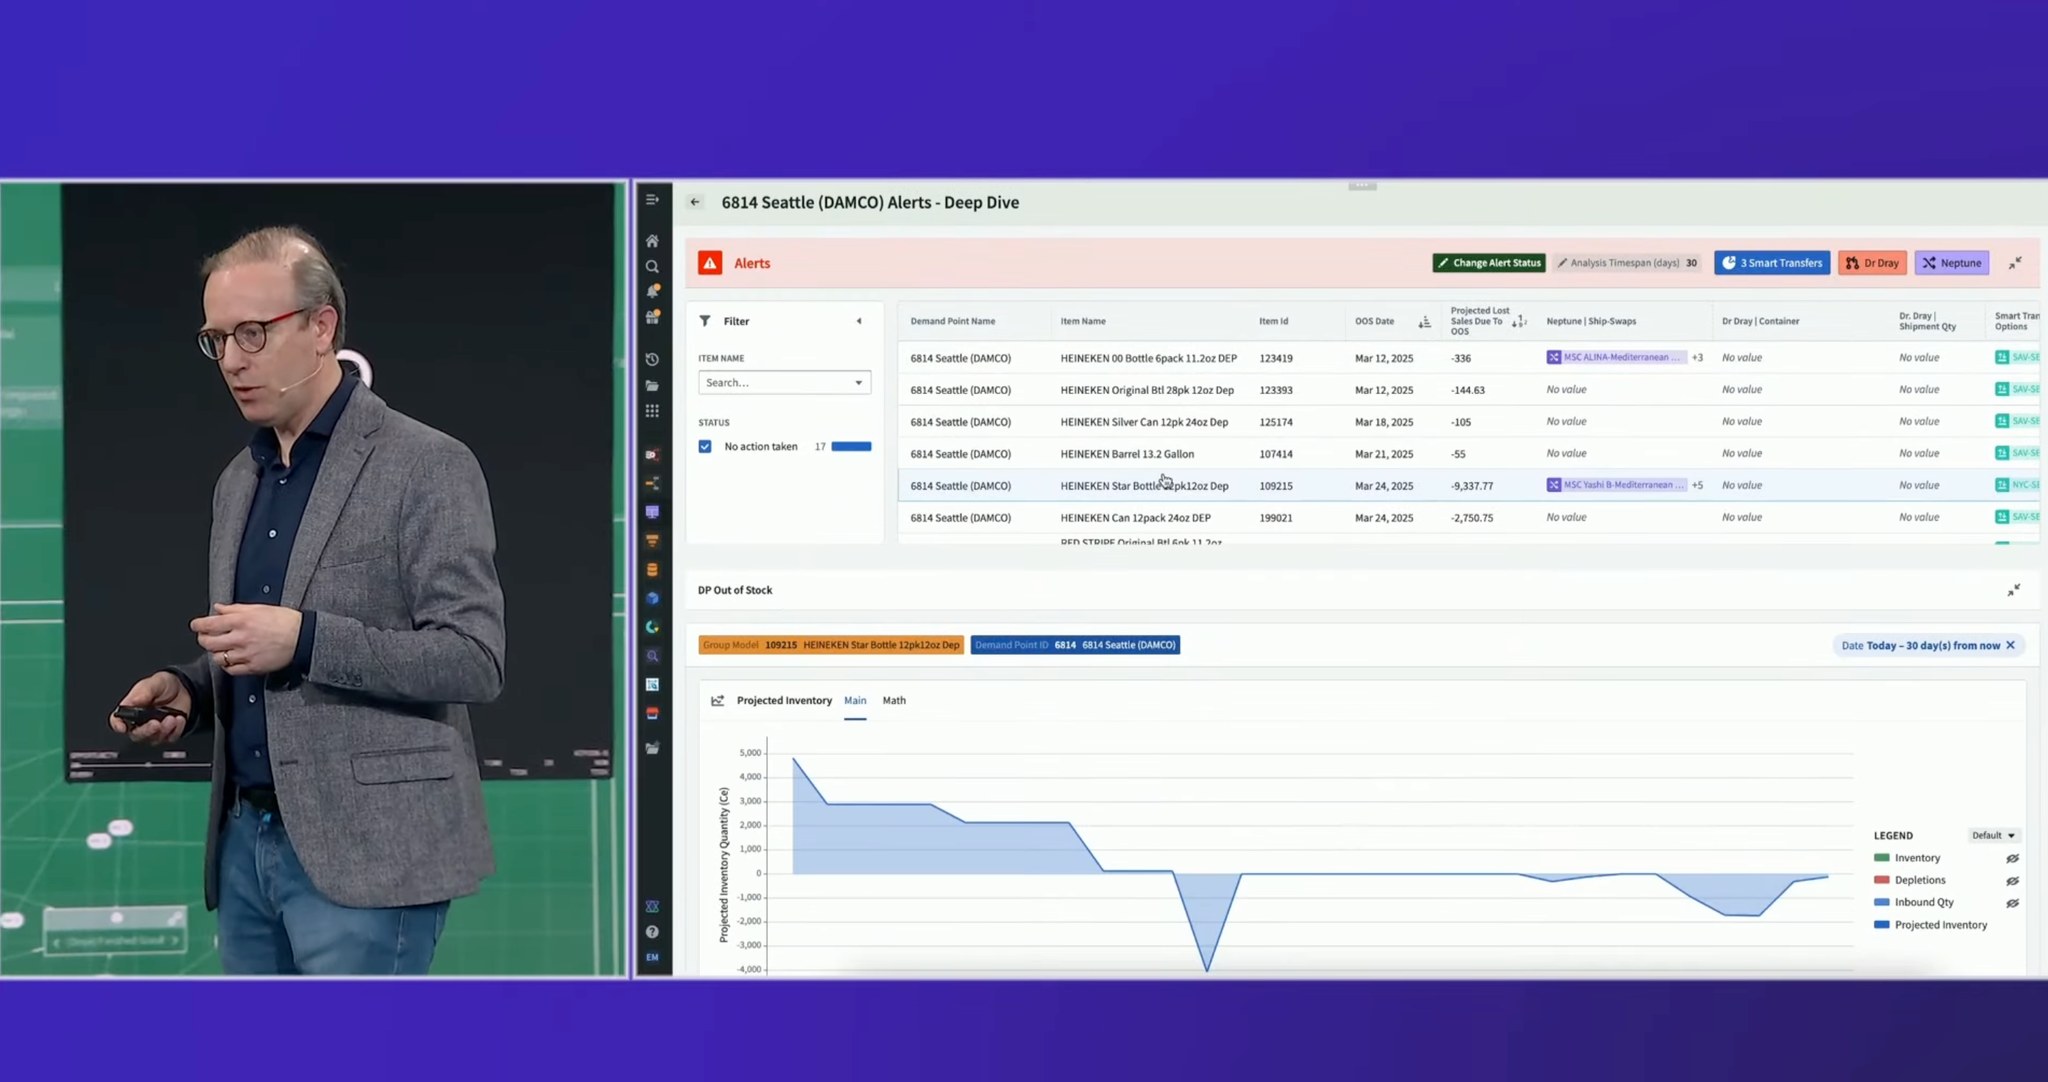The height and width of the screenshot is (1082, 2048).
Task: Collapse the Filter panel arrow
Action: point(858,321)
